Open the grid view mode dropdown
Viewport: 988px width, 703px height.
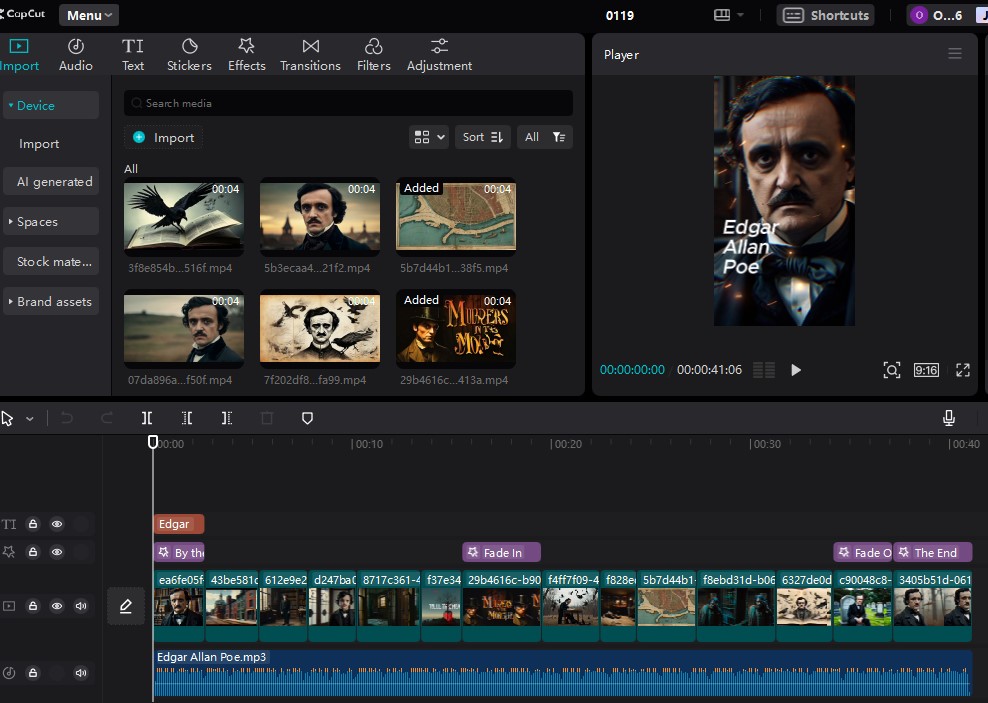tap(429, 137)
